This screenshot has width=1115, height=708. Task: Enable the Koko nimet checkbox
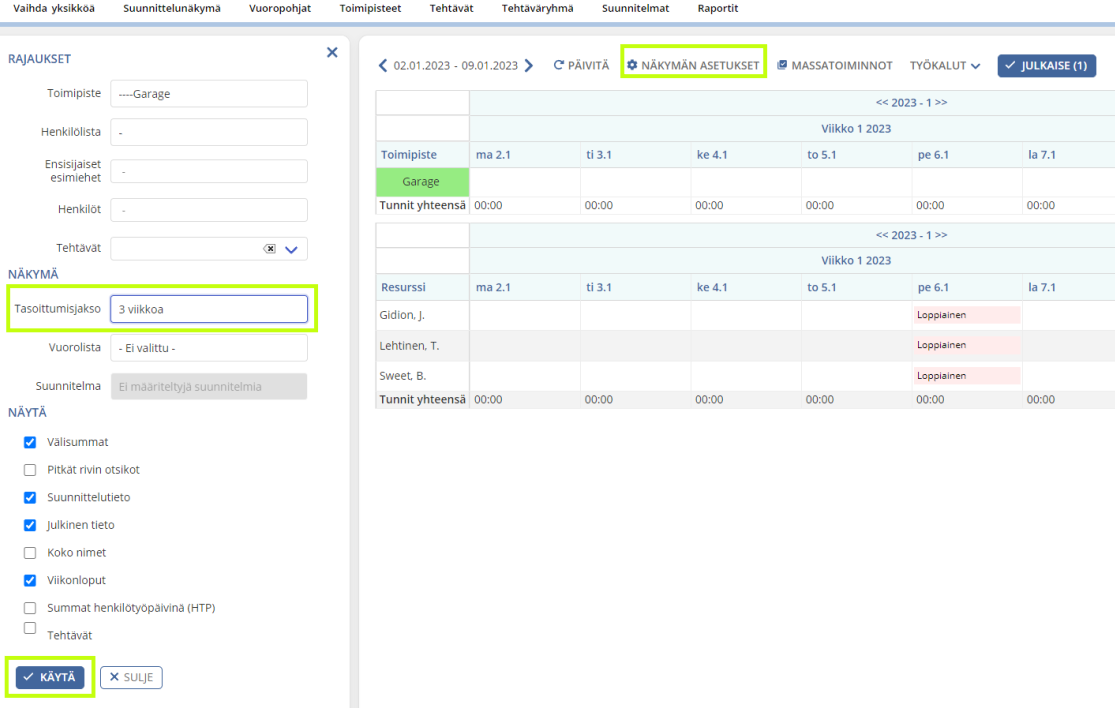[30, 553]
